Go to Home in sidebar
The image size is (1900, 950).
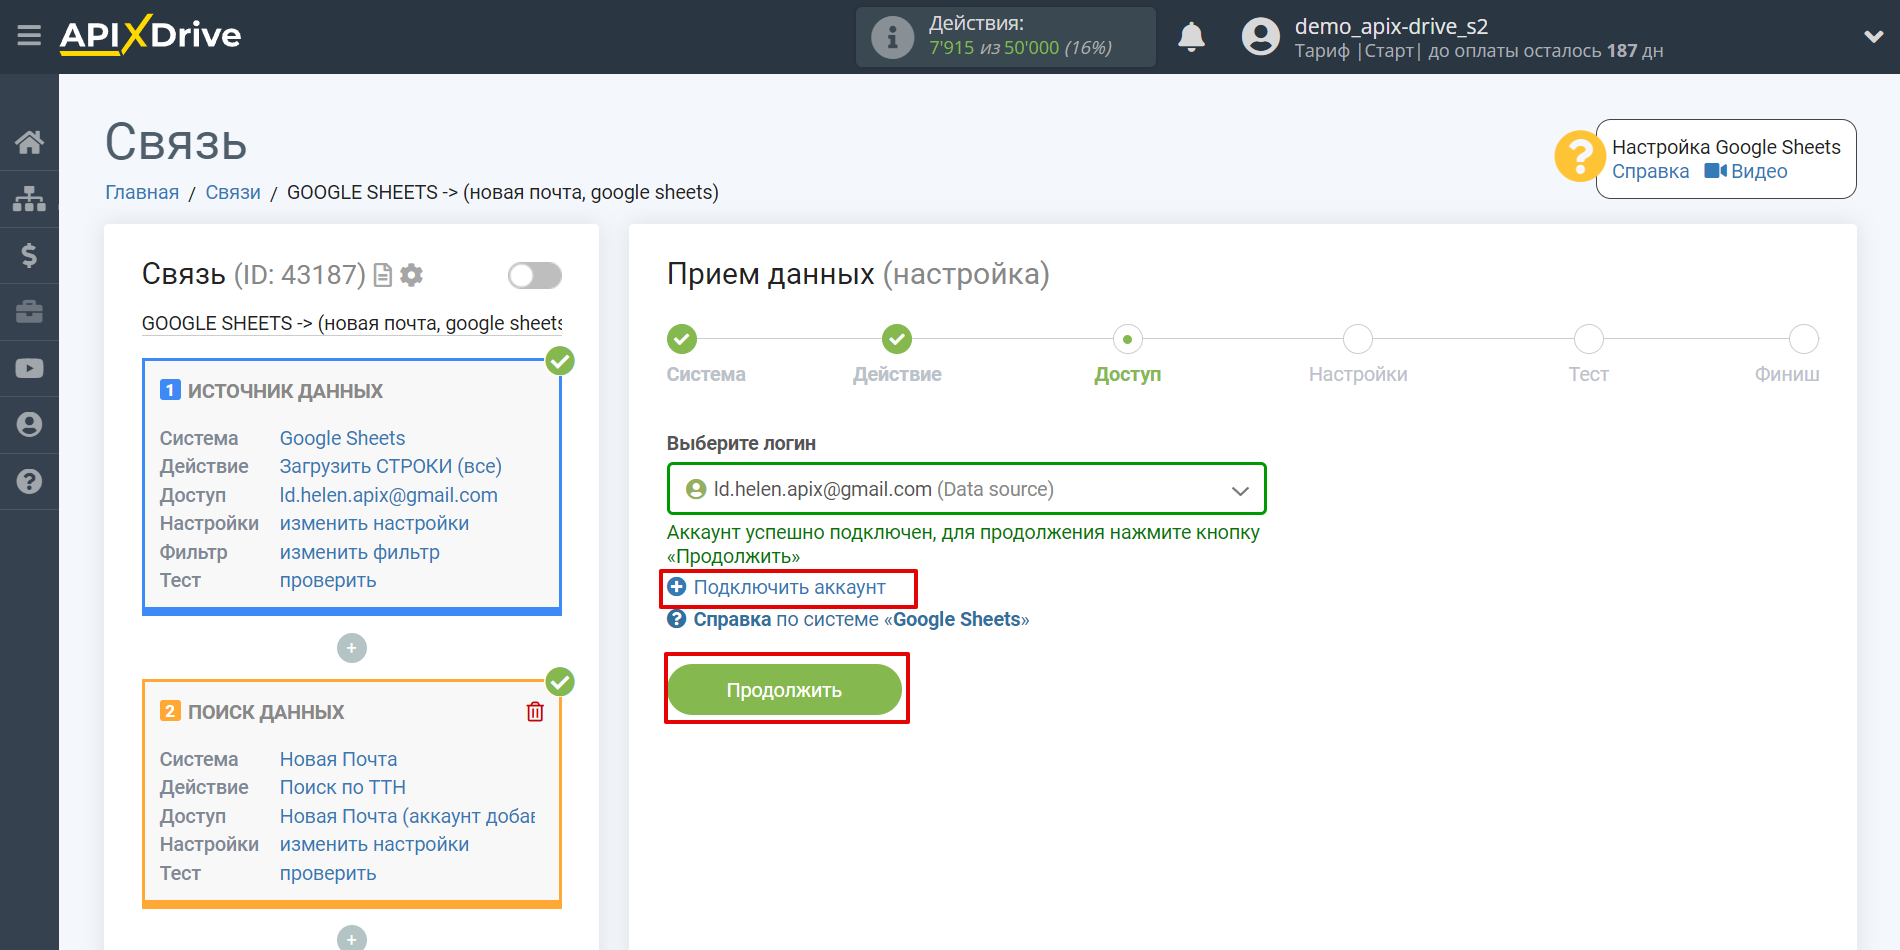click(x=29, y=142)
